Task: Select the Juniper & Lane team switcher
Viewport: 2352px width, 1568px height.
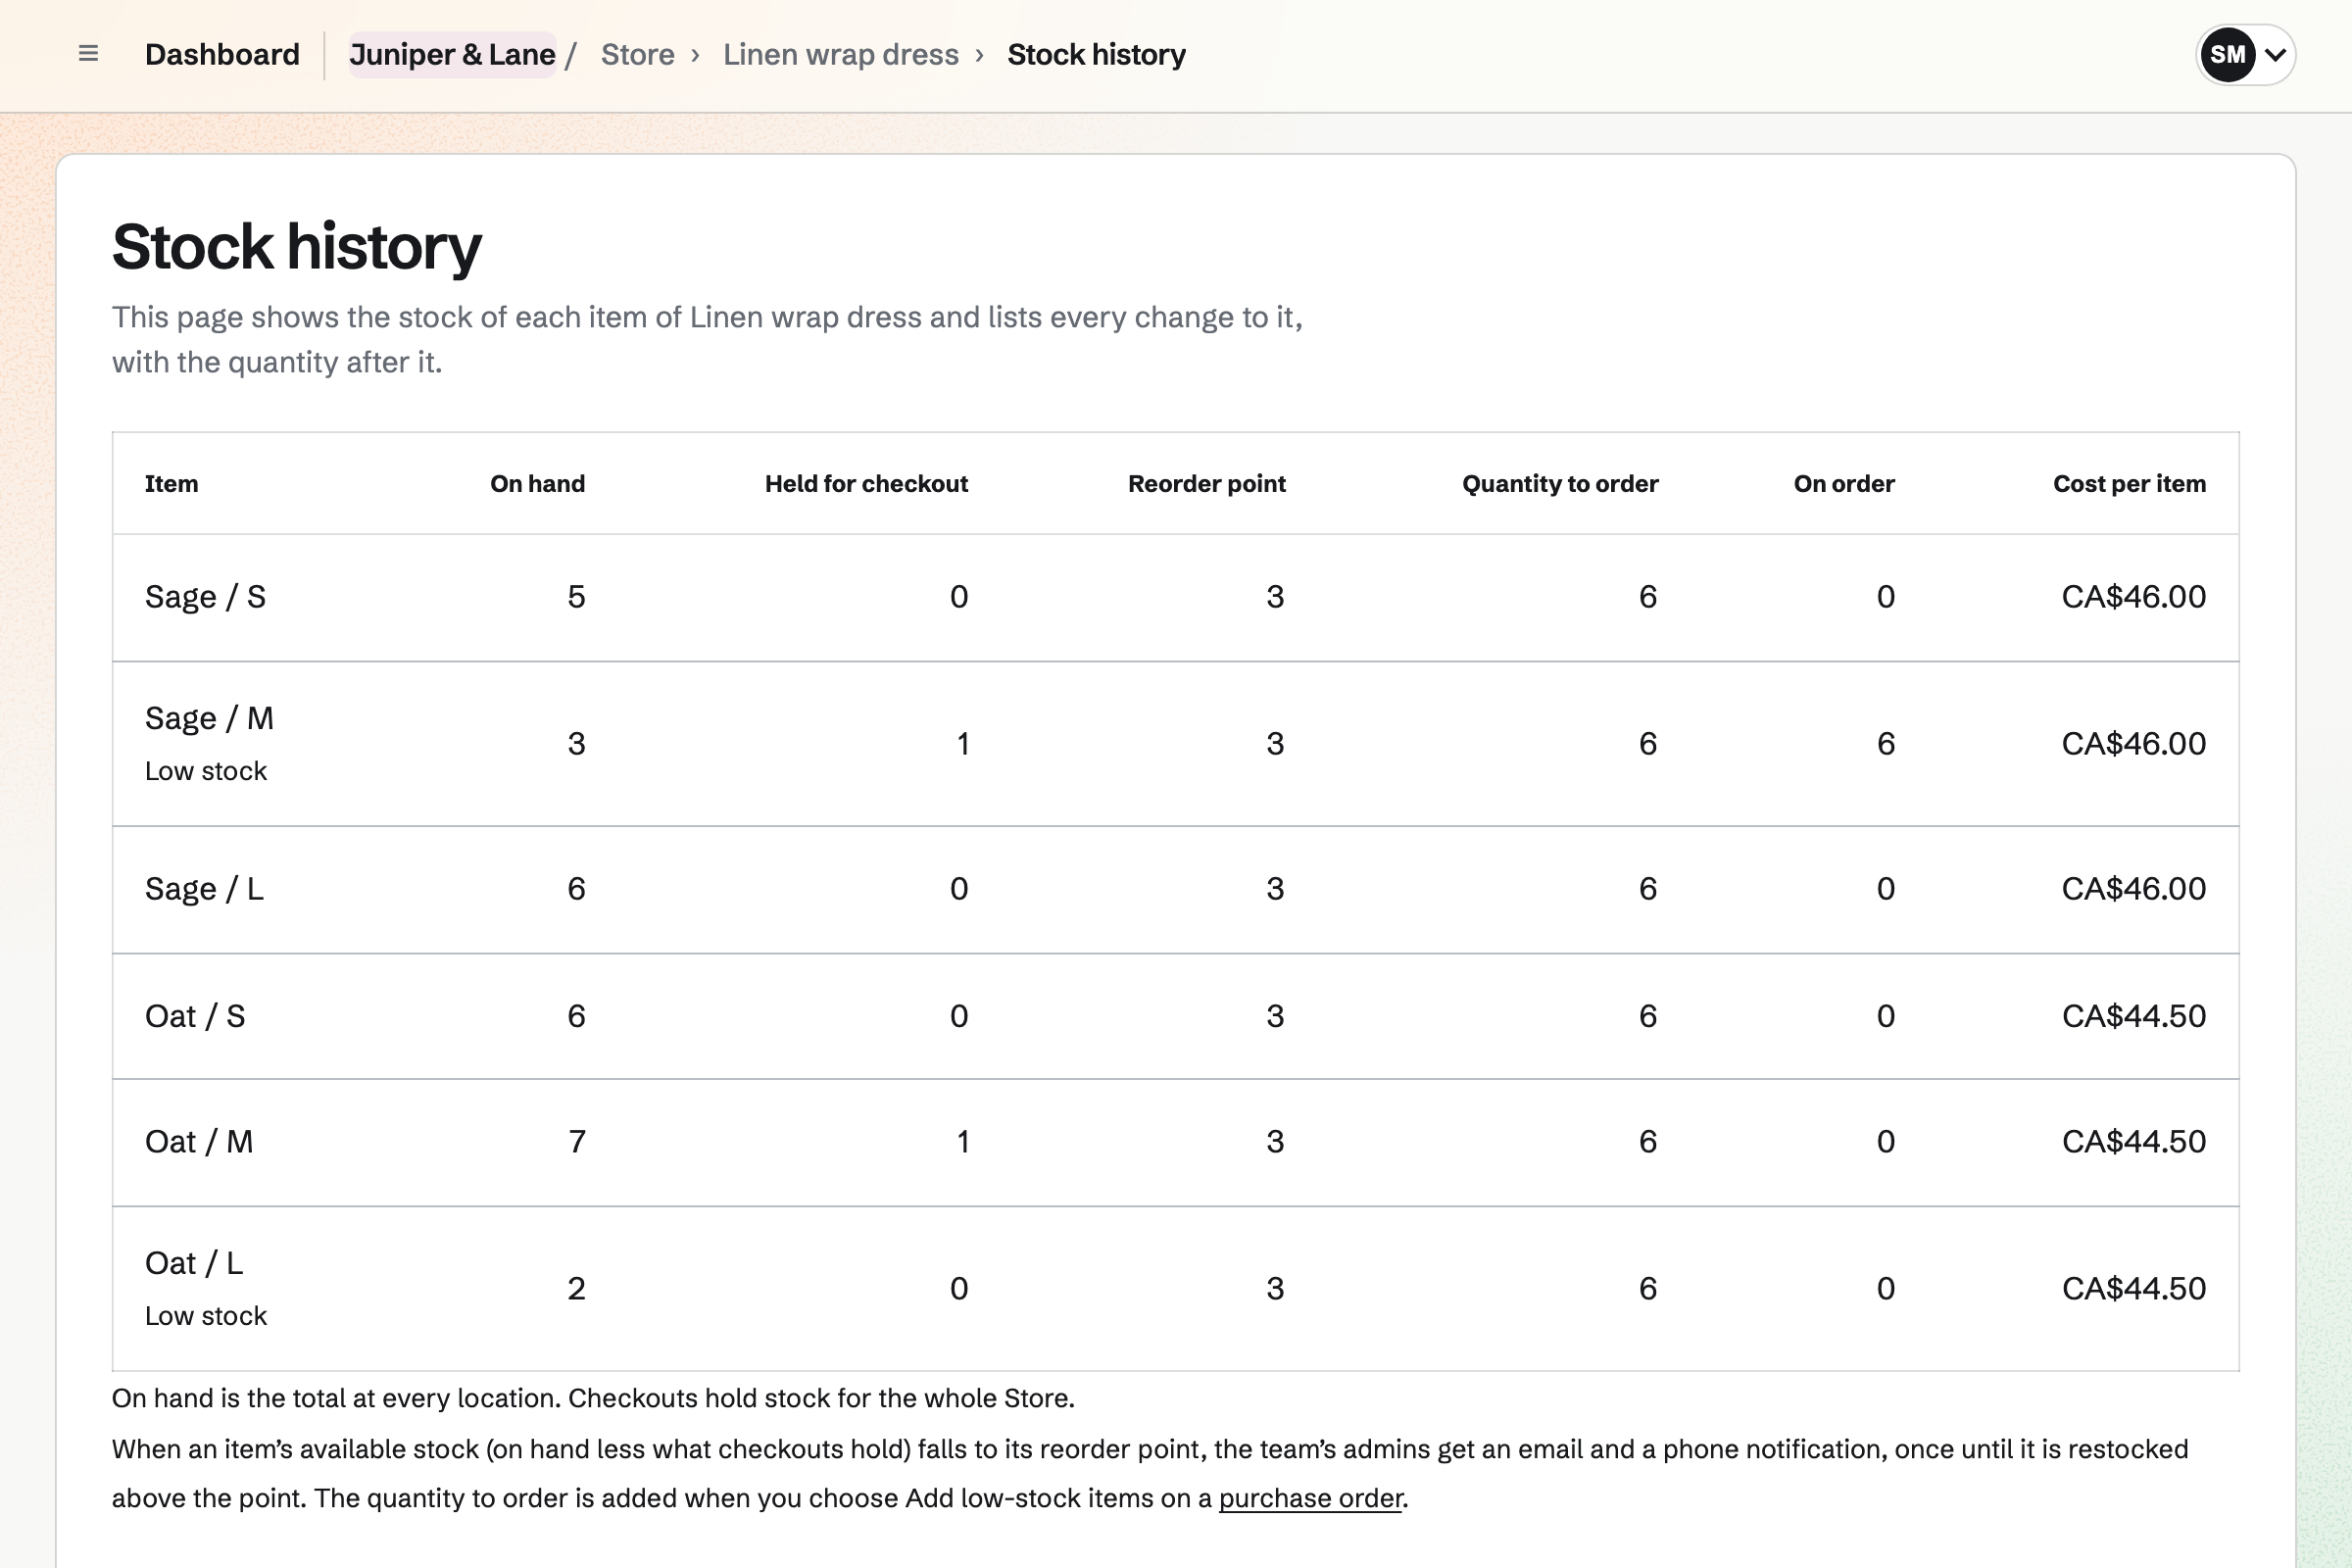Action: pos(452,54)
